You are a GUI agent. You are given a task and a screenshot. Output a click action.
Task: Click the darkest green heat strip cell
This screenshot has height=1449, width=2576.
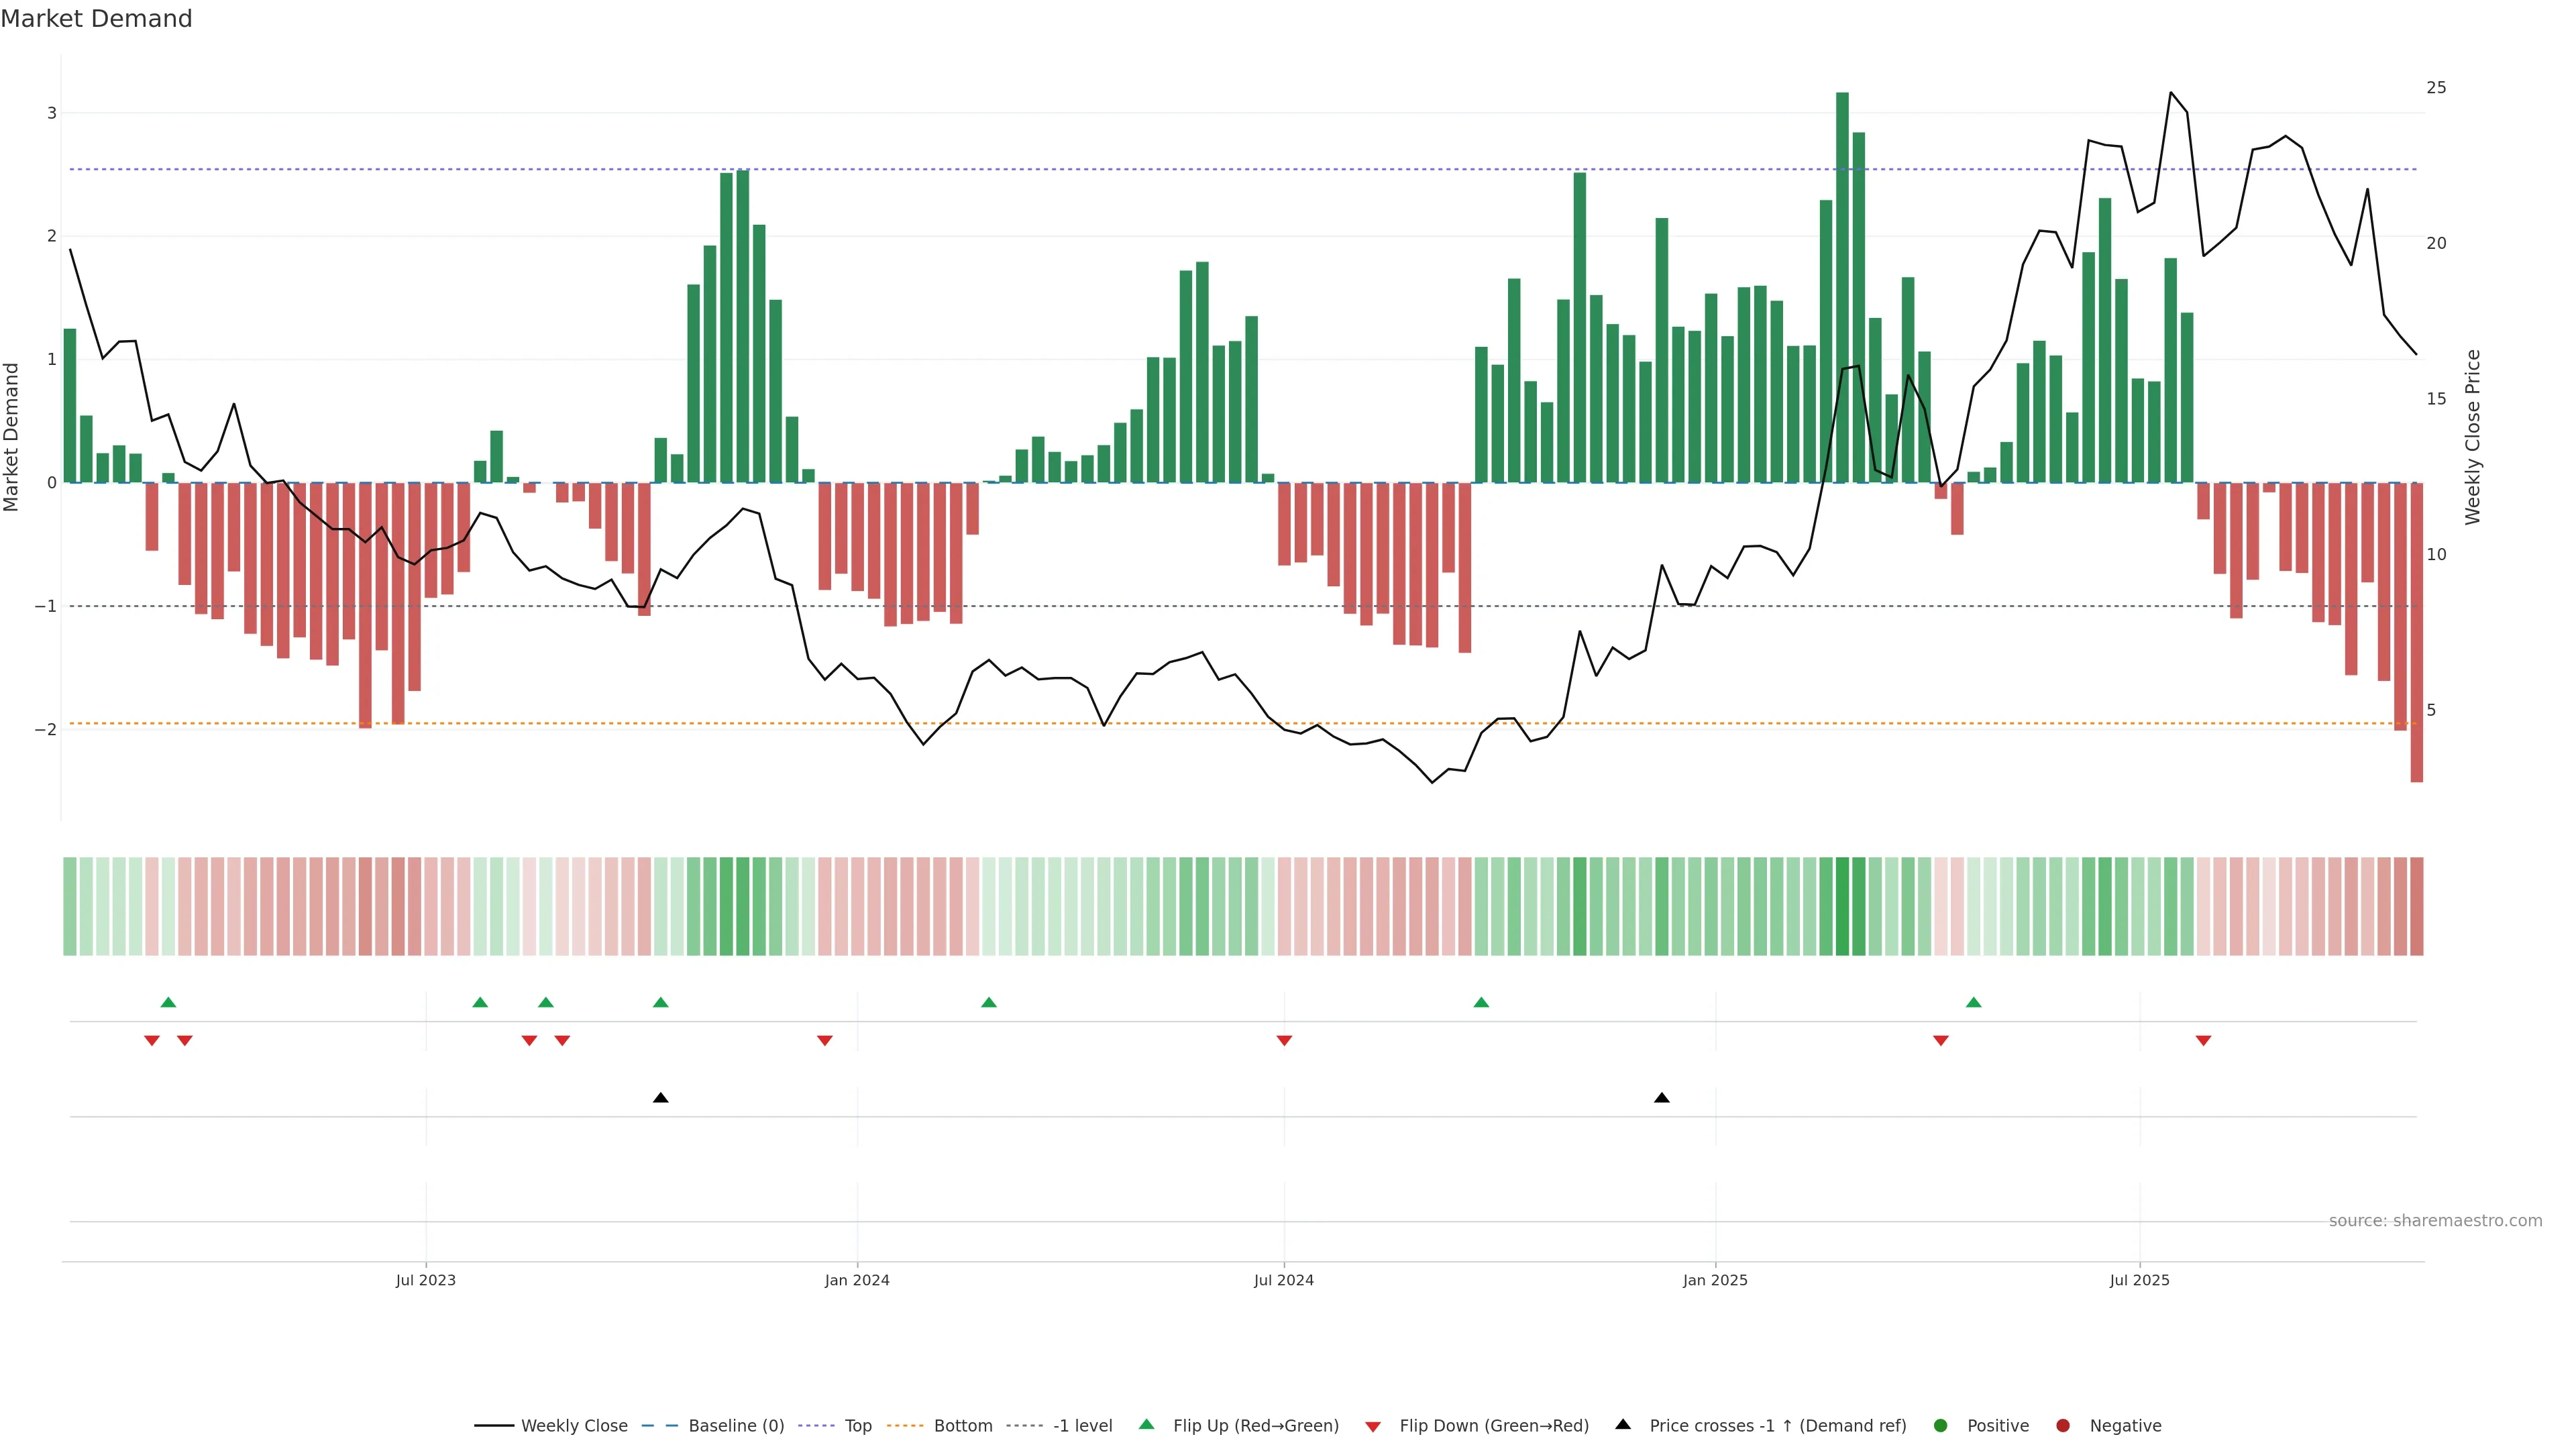tap(1842, 906)
